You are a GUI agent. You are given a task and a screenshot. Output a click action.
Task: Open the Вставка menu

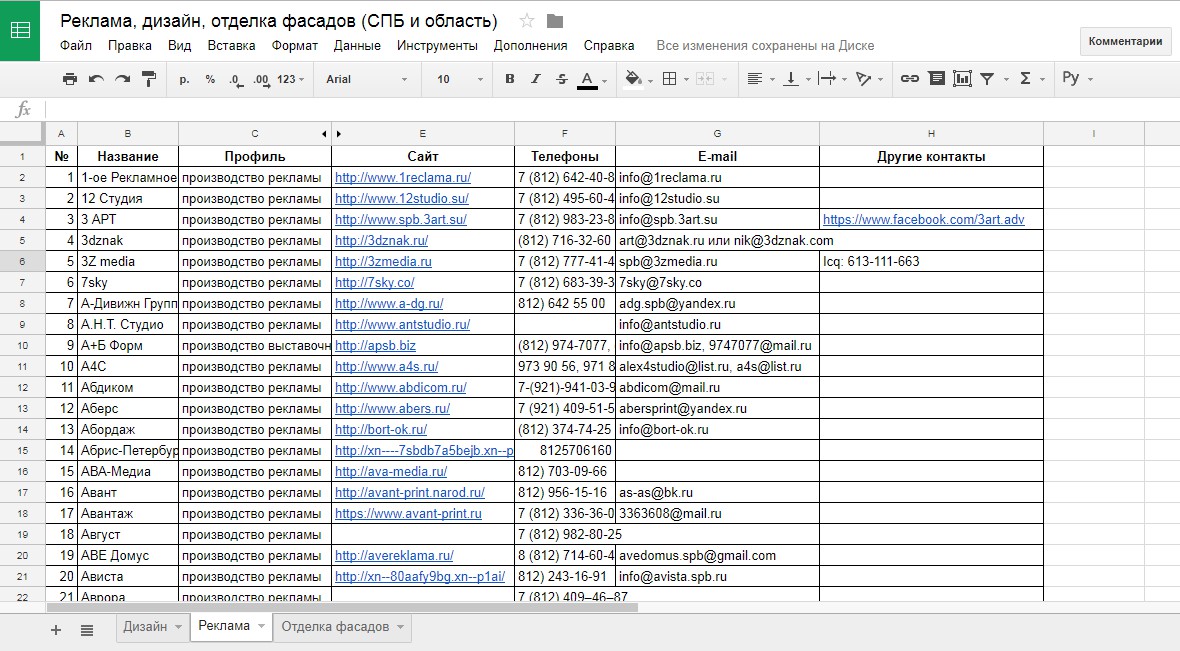[x=231, y=45]
